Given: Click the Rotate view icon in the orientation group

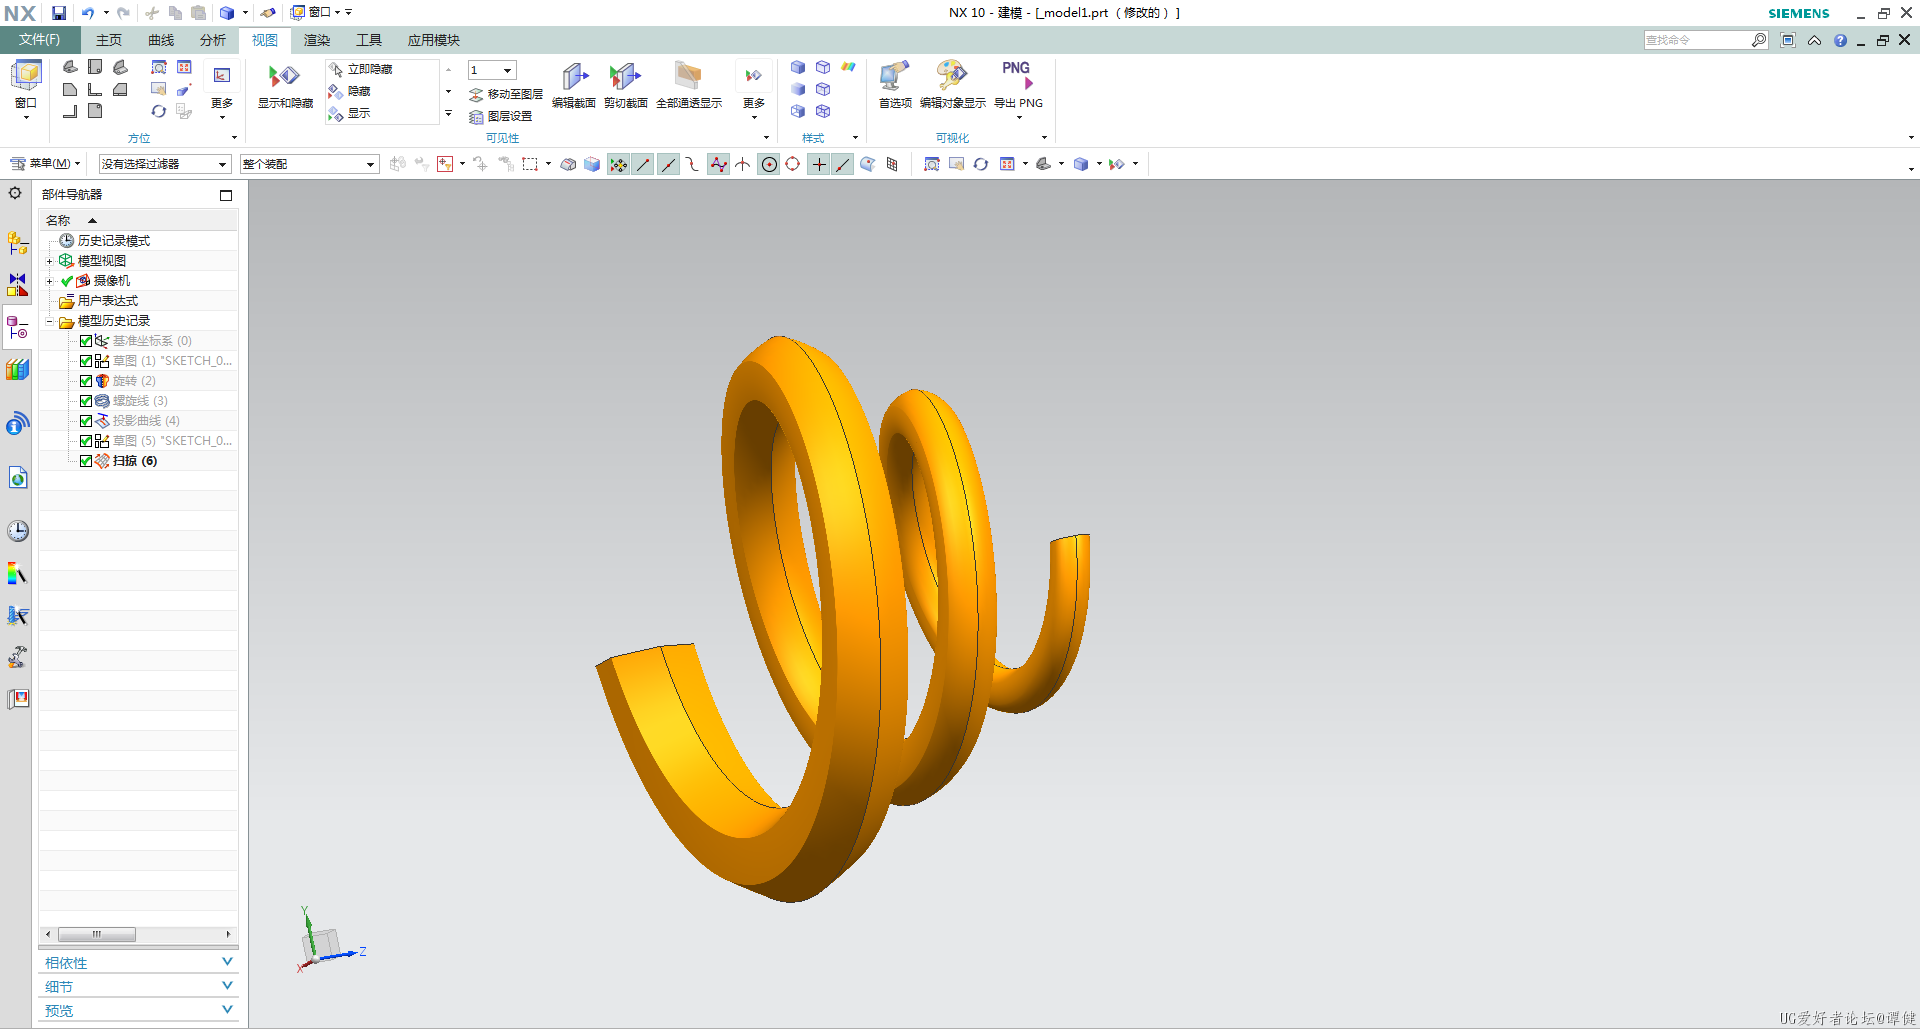Looking at the screenshot, I should click(158, 111).
